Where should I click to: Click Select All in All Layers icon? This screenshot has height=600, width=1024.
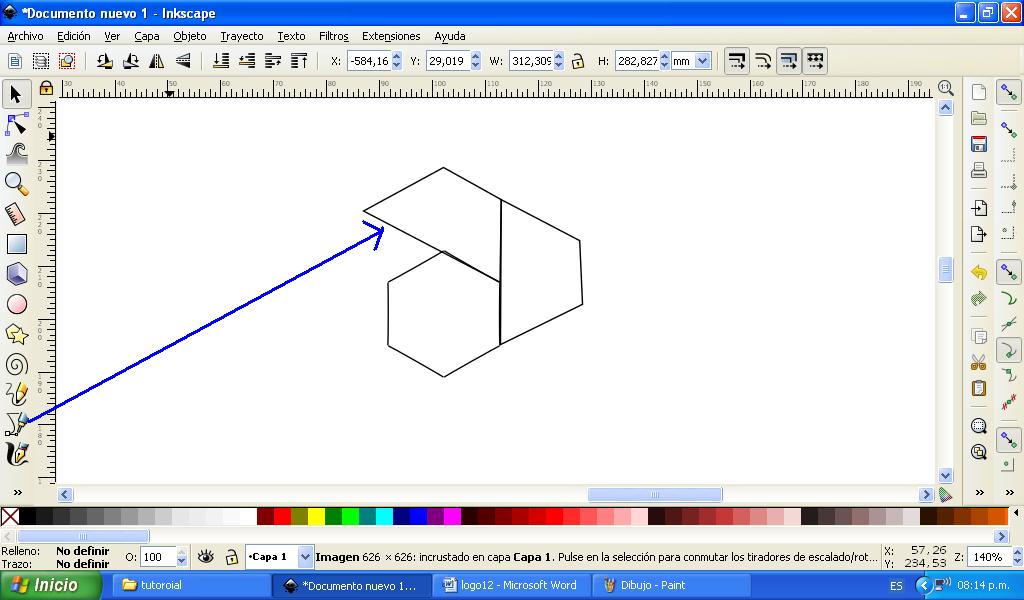click(40, 61)
